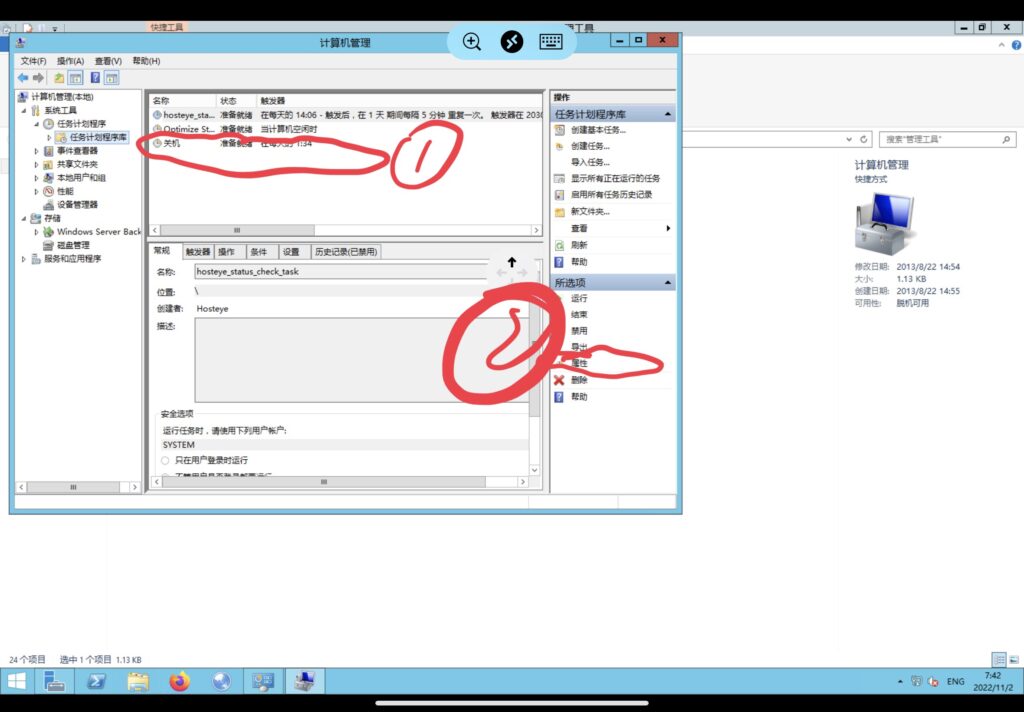Click the Windows Start button
The width and height of the screenshot is (1024, 712).
tap(17, 682)
